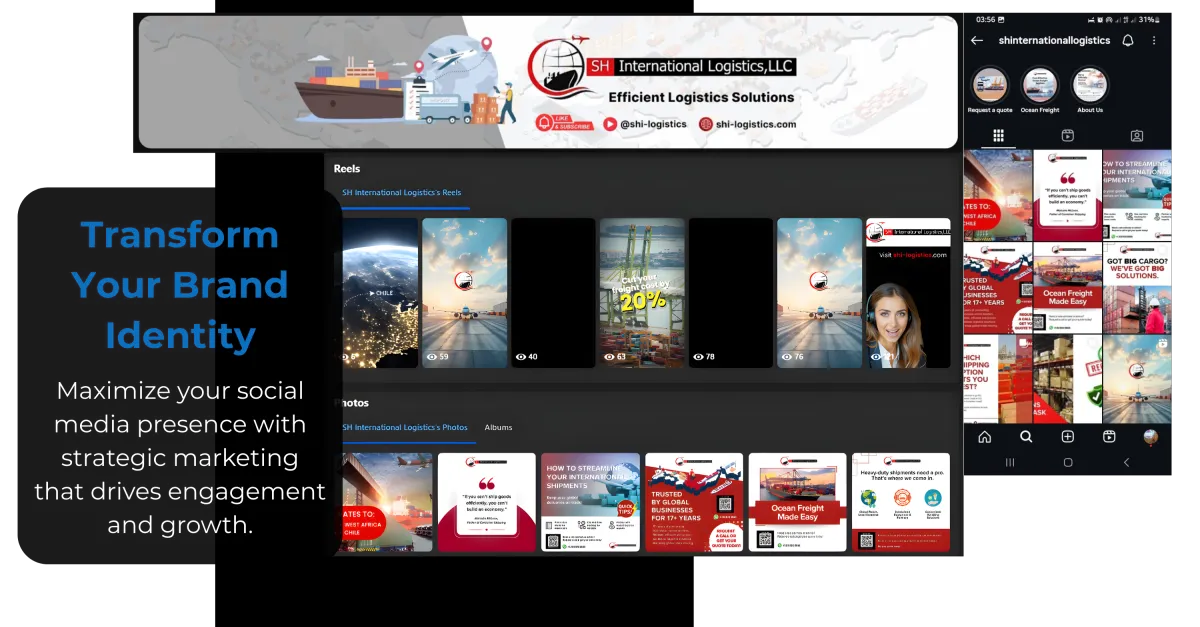Tap Android home button on phone
The image size is (1200, 627).
click(1068, 462)
